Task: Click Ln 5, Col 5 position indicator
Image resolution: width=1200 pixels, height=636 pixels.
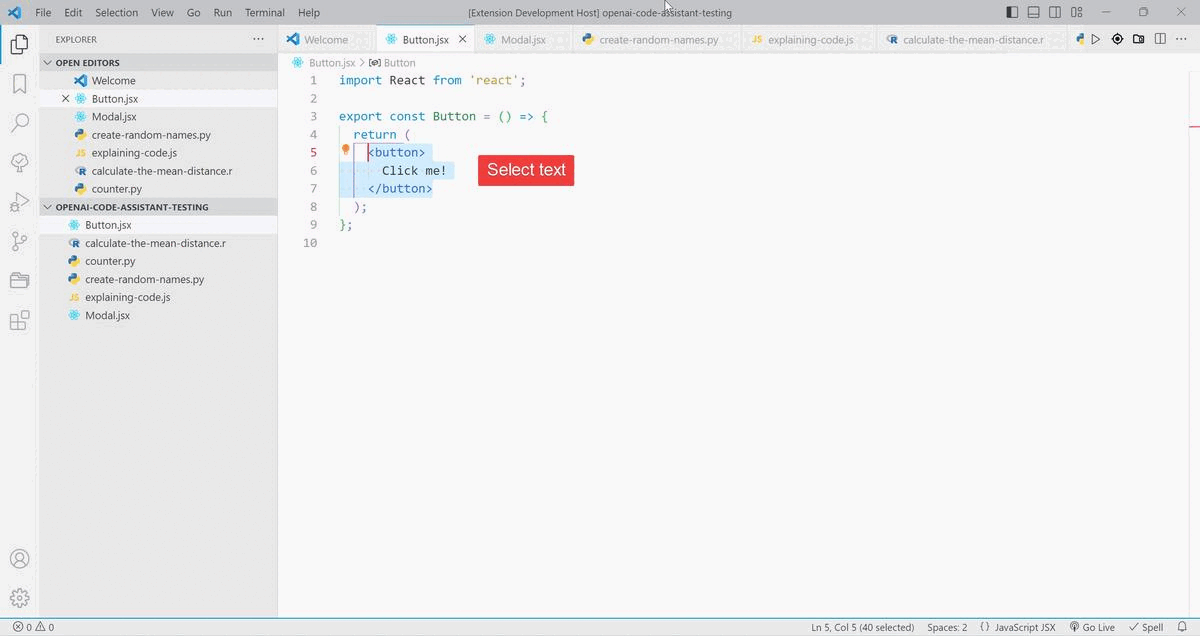Action: tap(862, 627)
